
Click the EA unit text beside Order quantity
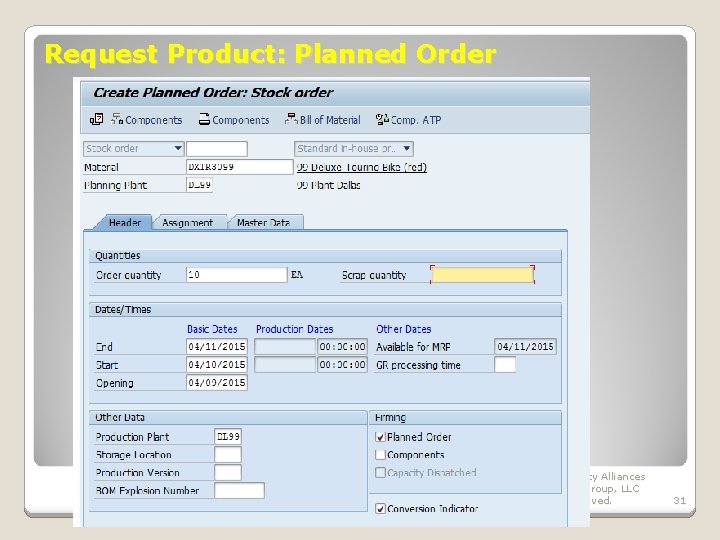297,275
